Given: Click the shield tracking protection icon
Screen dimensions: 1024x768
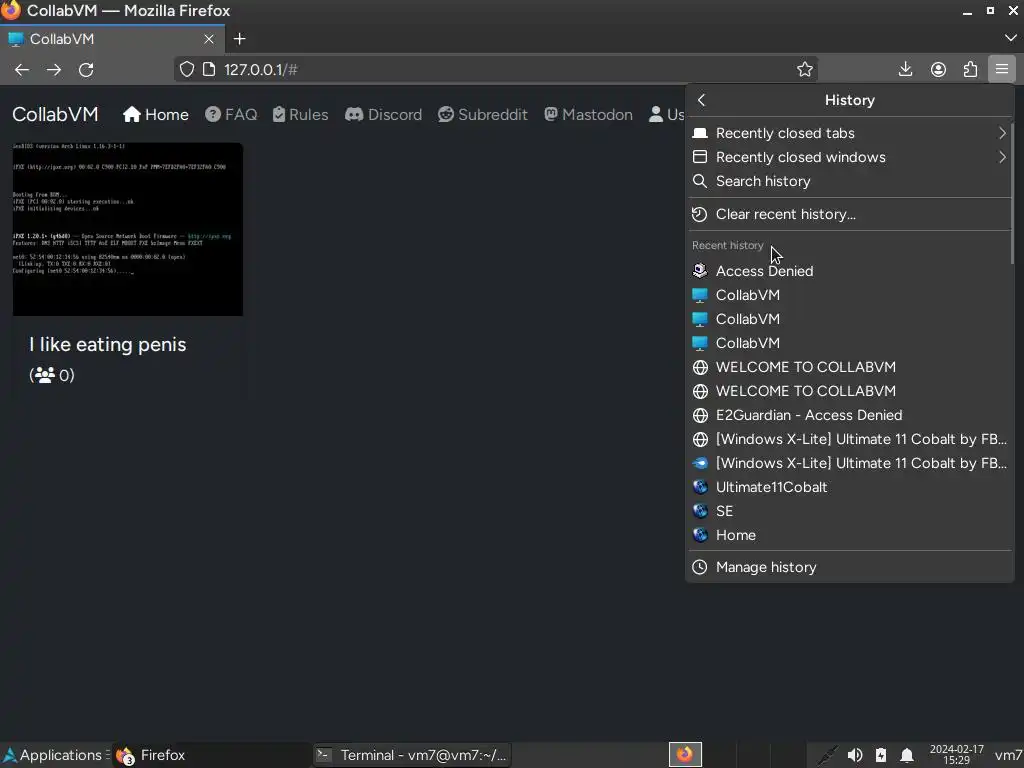Looking at the screenshot, I should pos(187,69).
